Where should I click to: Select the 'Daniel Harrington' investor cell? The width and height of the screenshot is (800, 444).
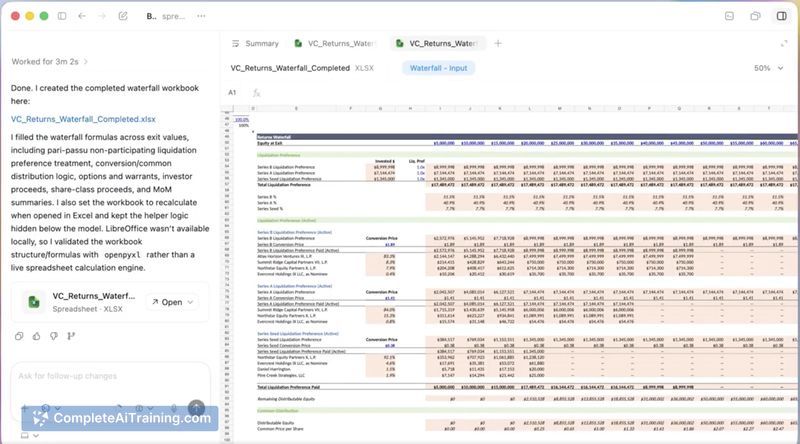coord(270,369)
